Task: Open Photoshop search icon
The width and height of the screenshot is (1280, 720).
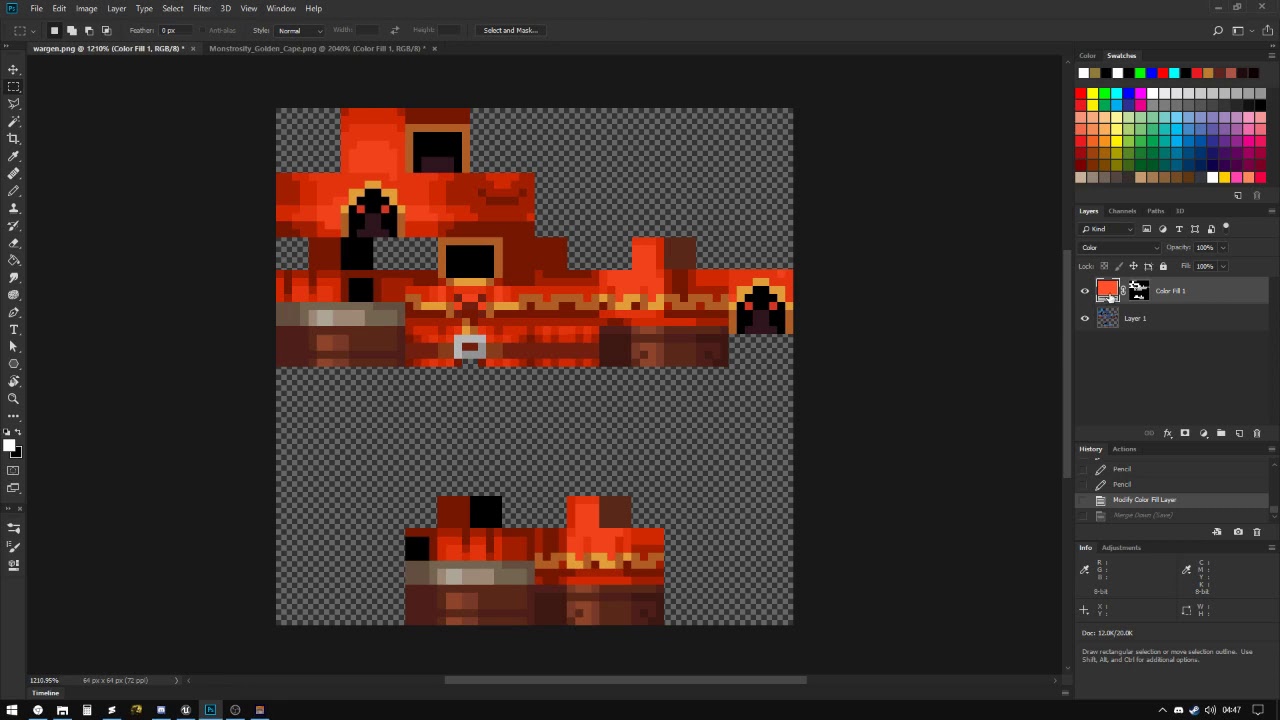Action: click(1218, 30)
